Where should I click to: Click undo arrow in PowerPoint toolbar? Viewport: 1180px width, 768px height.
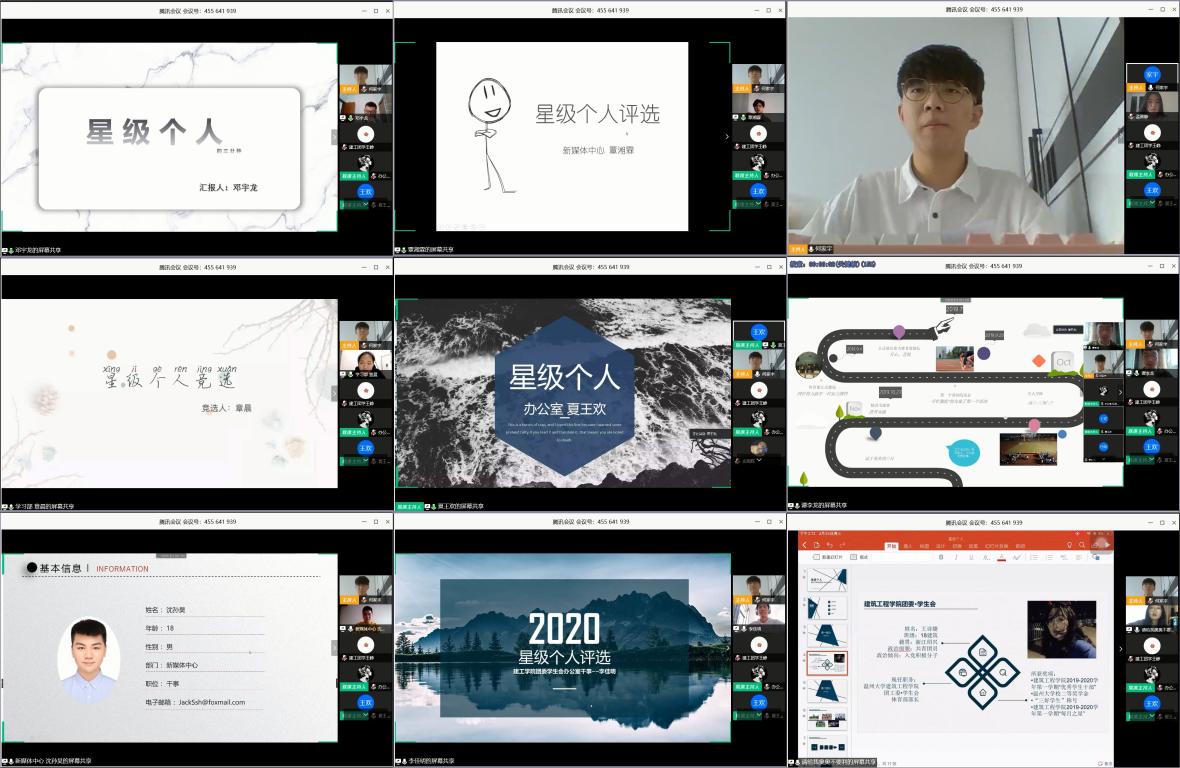pos(830,545)
